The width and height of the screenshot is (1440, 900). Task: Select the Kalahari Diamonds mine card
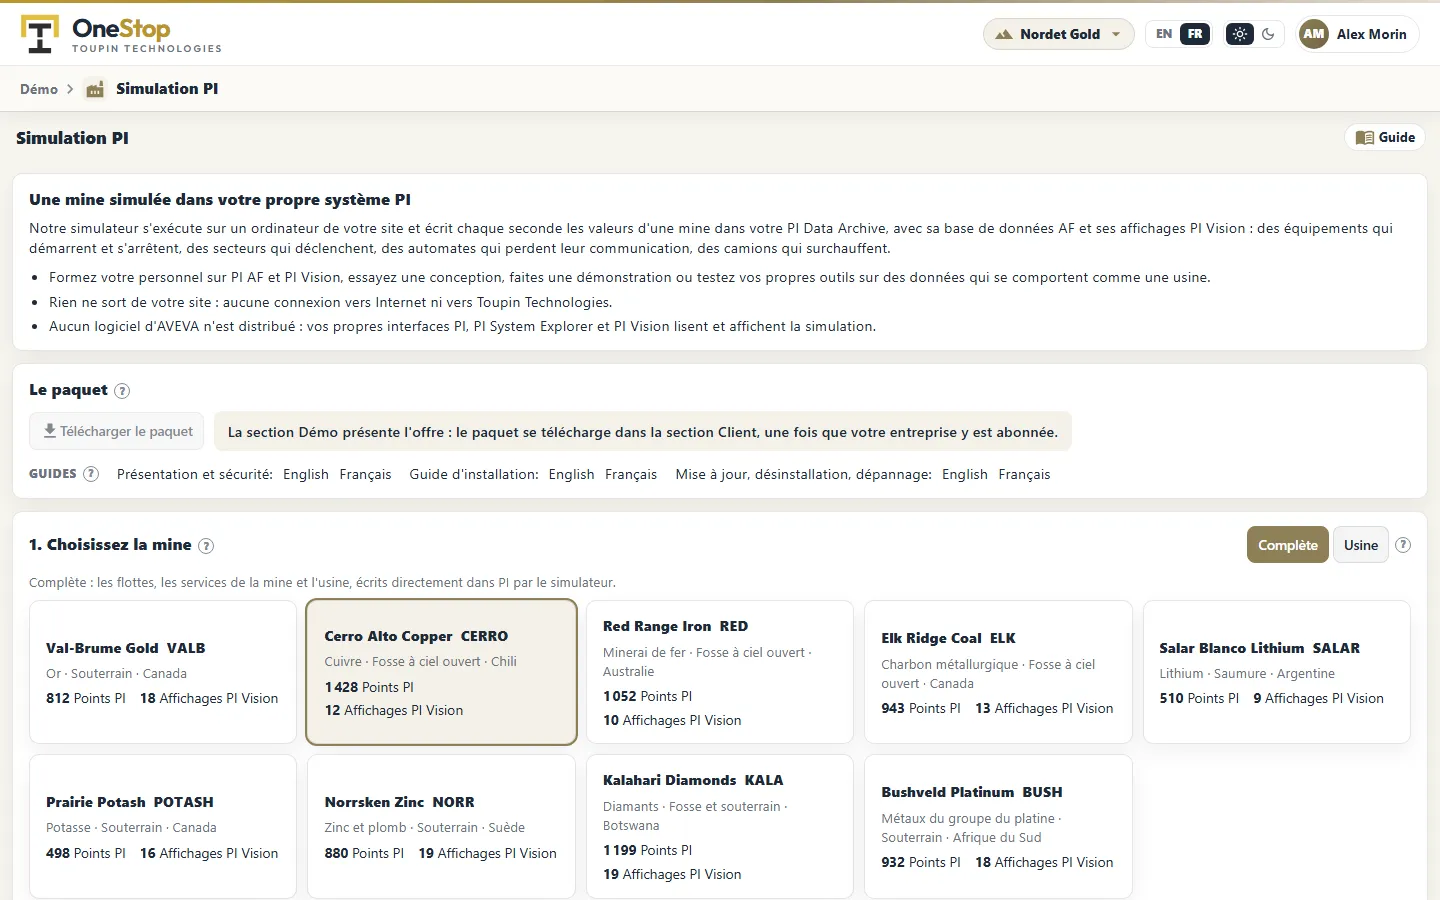pos(720,827)
